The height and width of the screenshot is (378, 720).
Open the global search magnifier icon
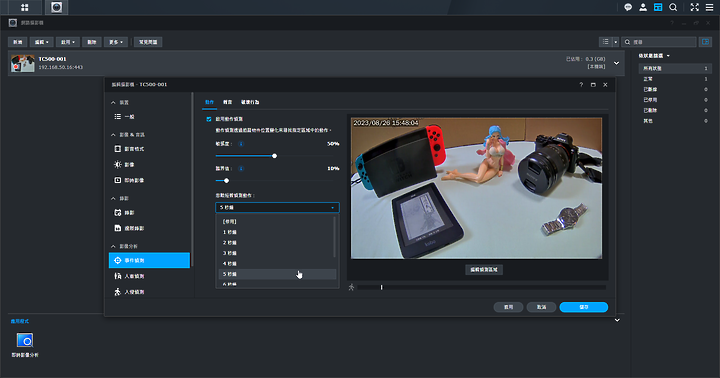pos(673,7)
